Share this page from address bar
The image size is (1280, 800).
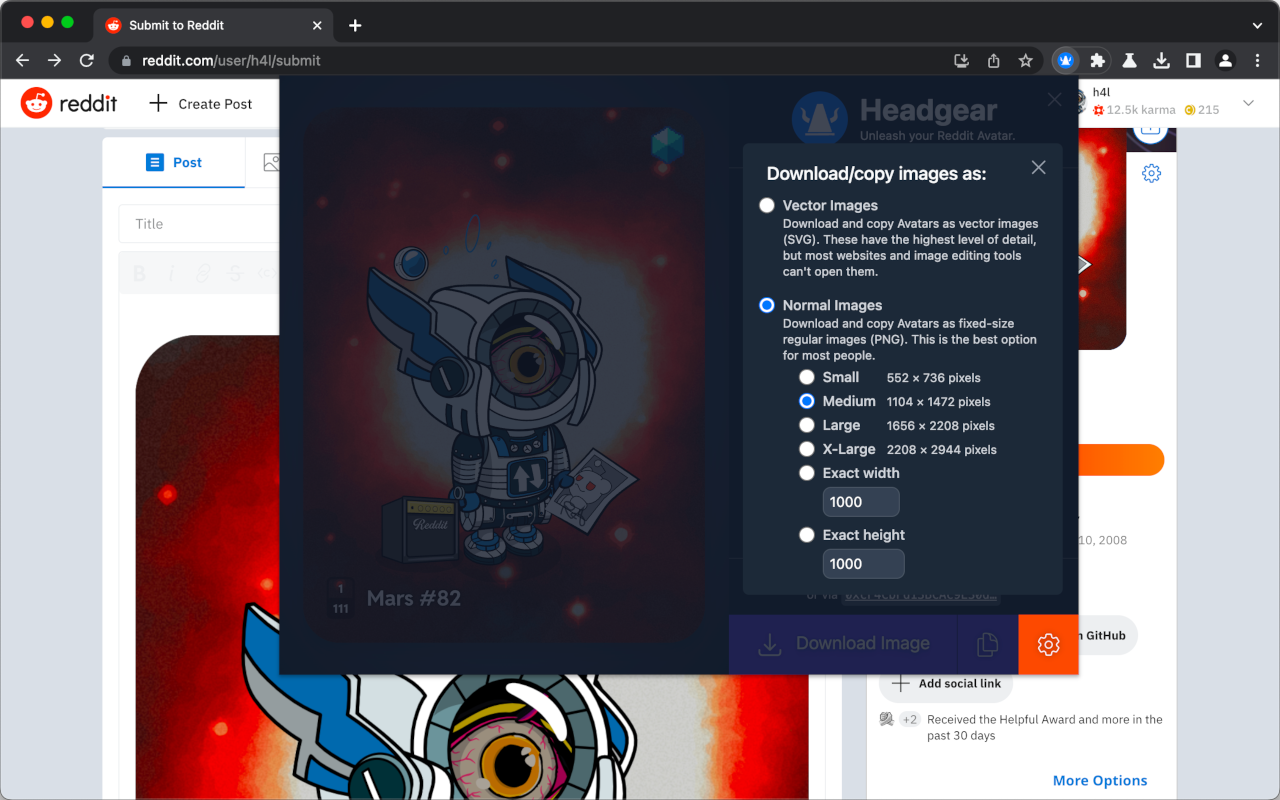click(x=993, y=60)
